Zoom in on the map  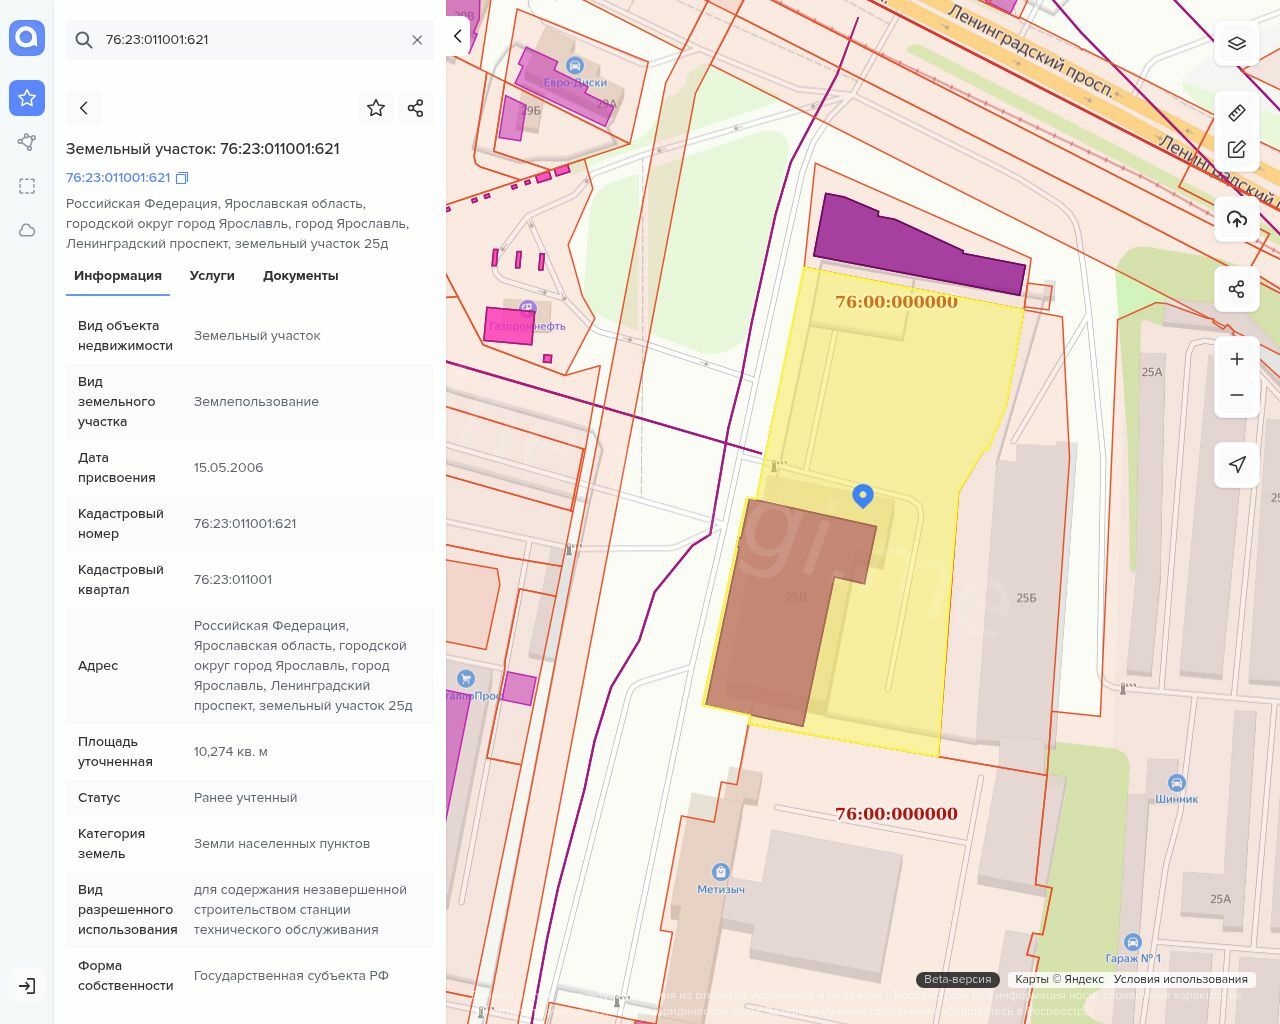pyautogui.click(x=1236, y=359)
